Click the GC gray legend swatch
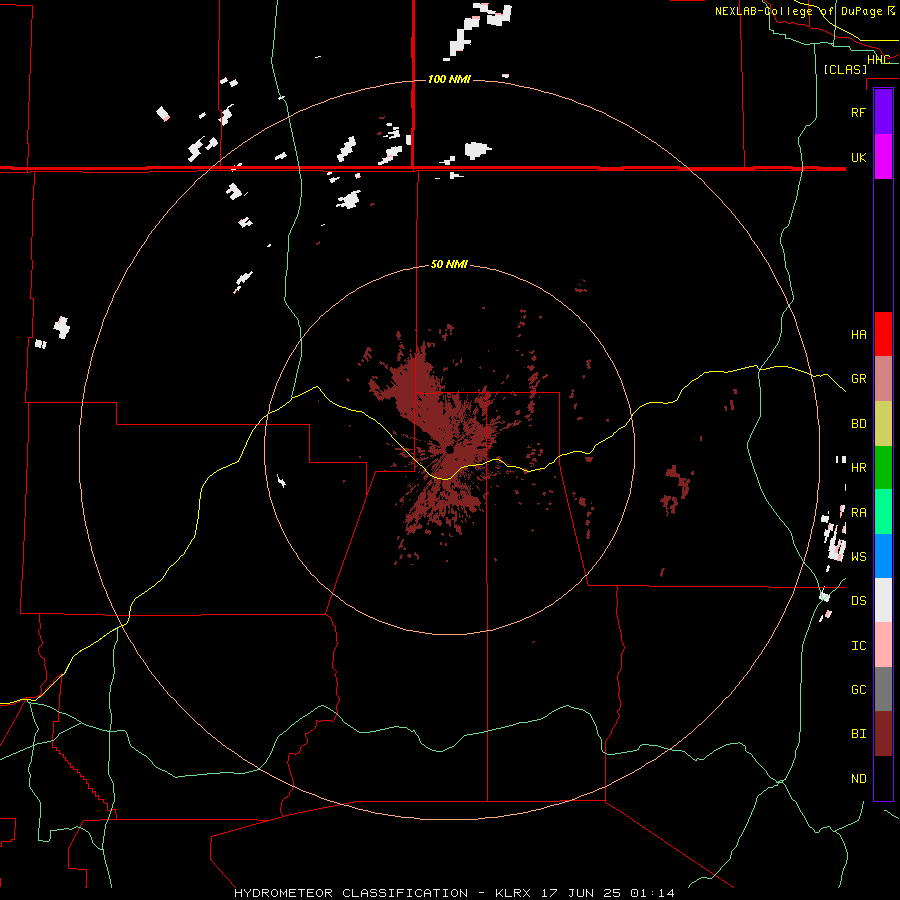 (883, 689)
